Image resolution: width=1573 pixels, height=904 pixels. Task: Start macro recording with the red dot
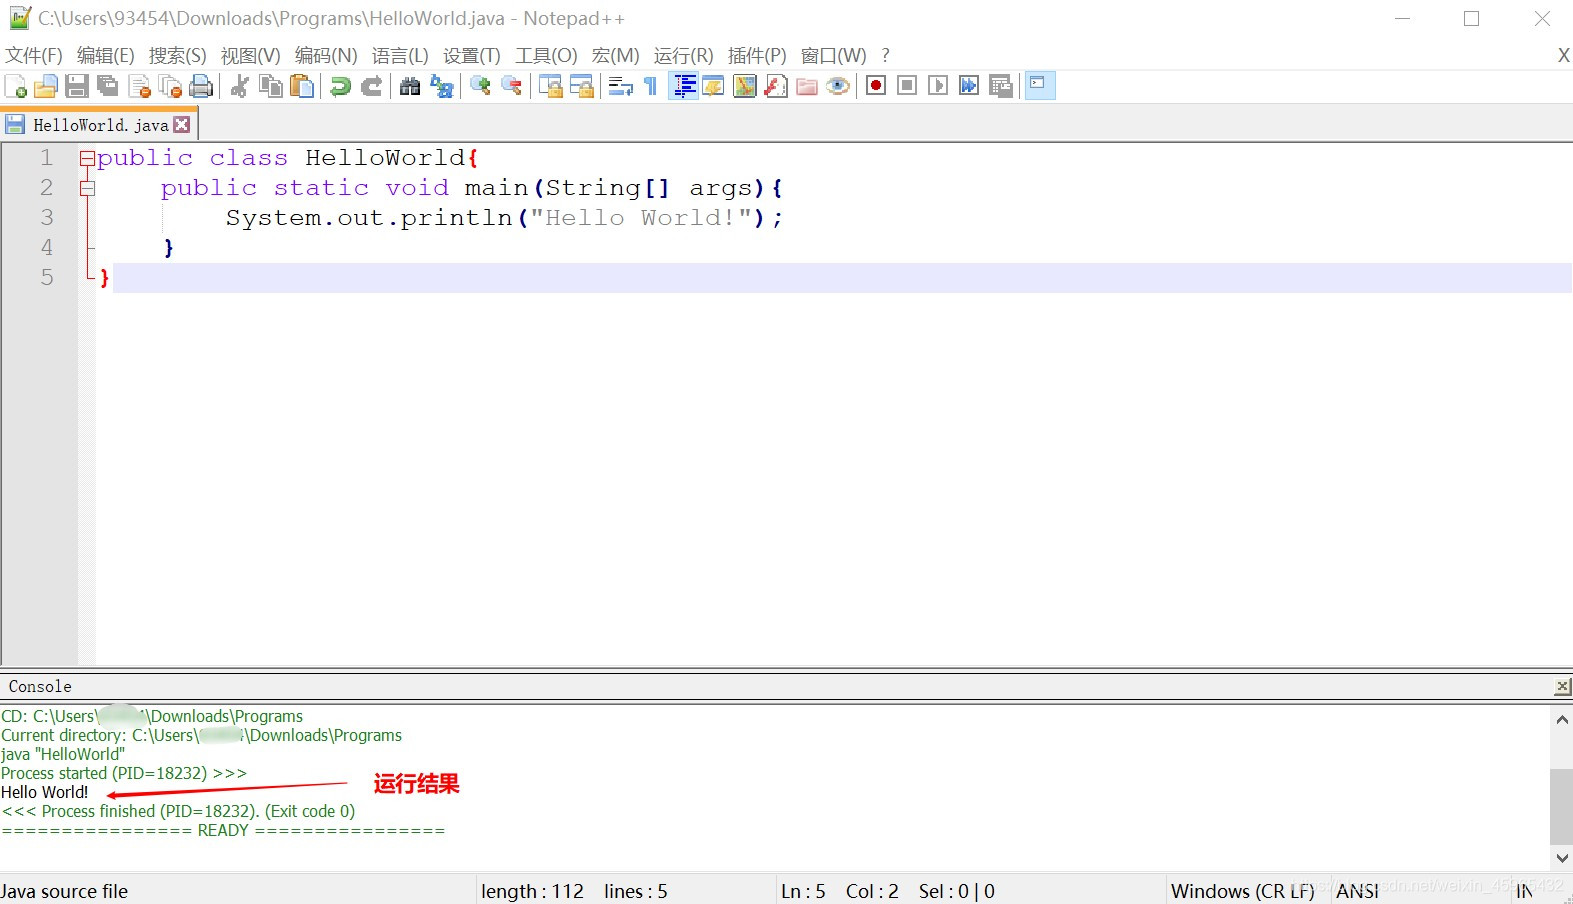876,86
